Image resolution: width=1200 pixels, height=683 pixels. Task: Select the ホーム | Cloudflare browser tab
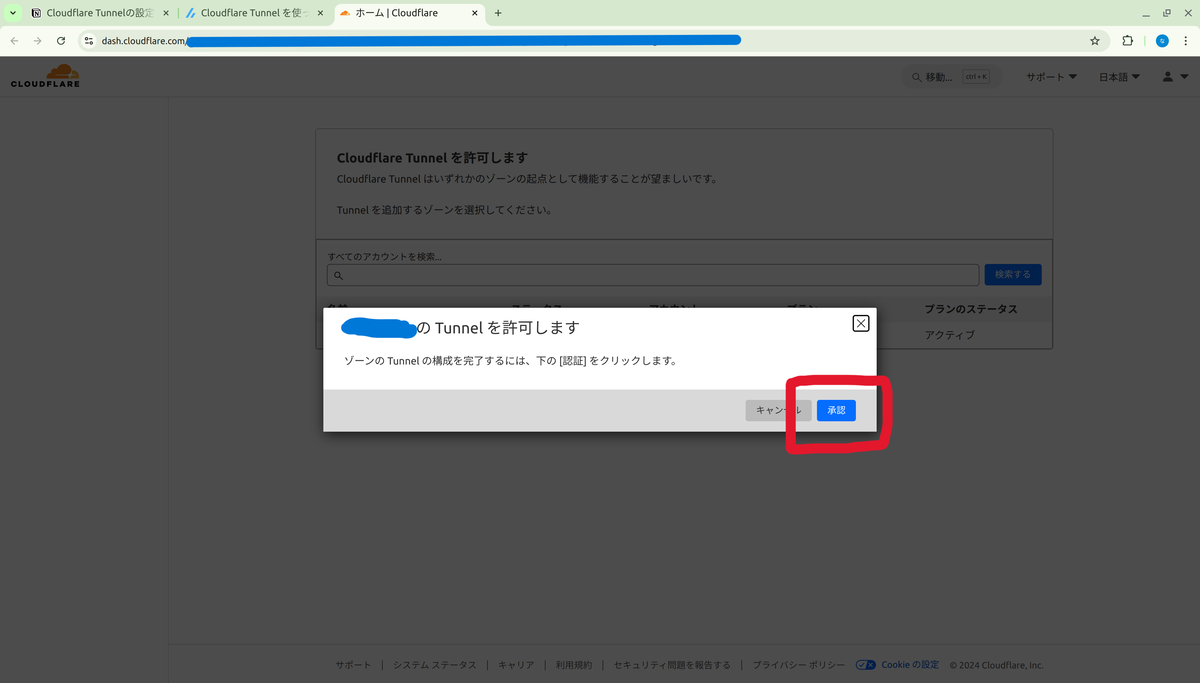point(409,13)
